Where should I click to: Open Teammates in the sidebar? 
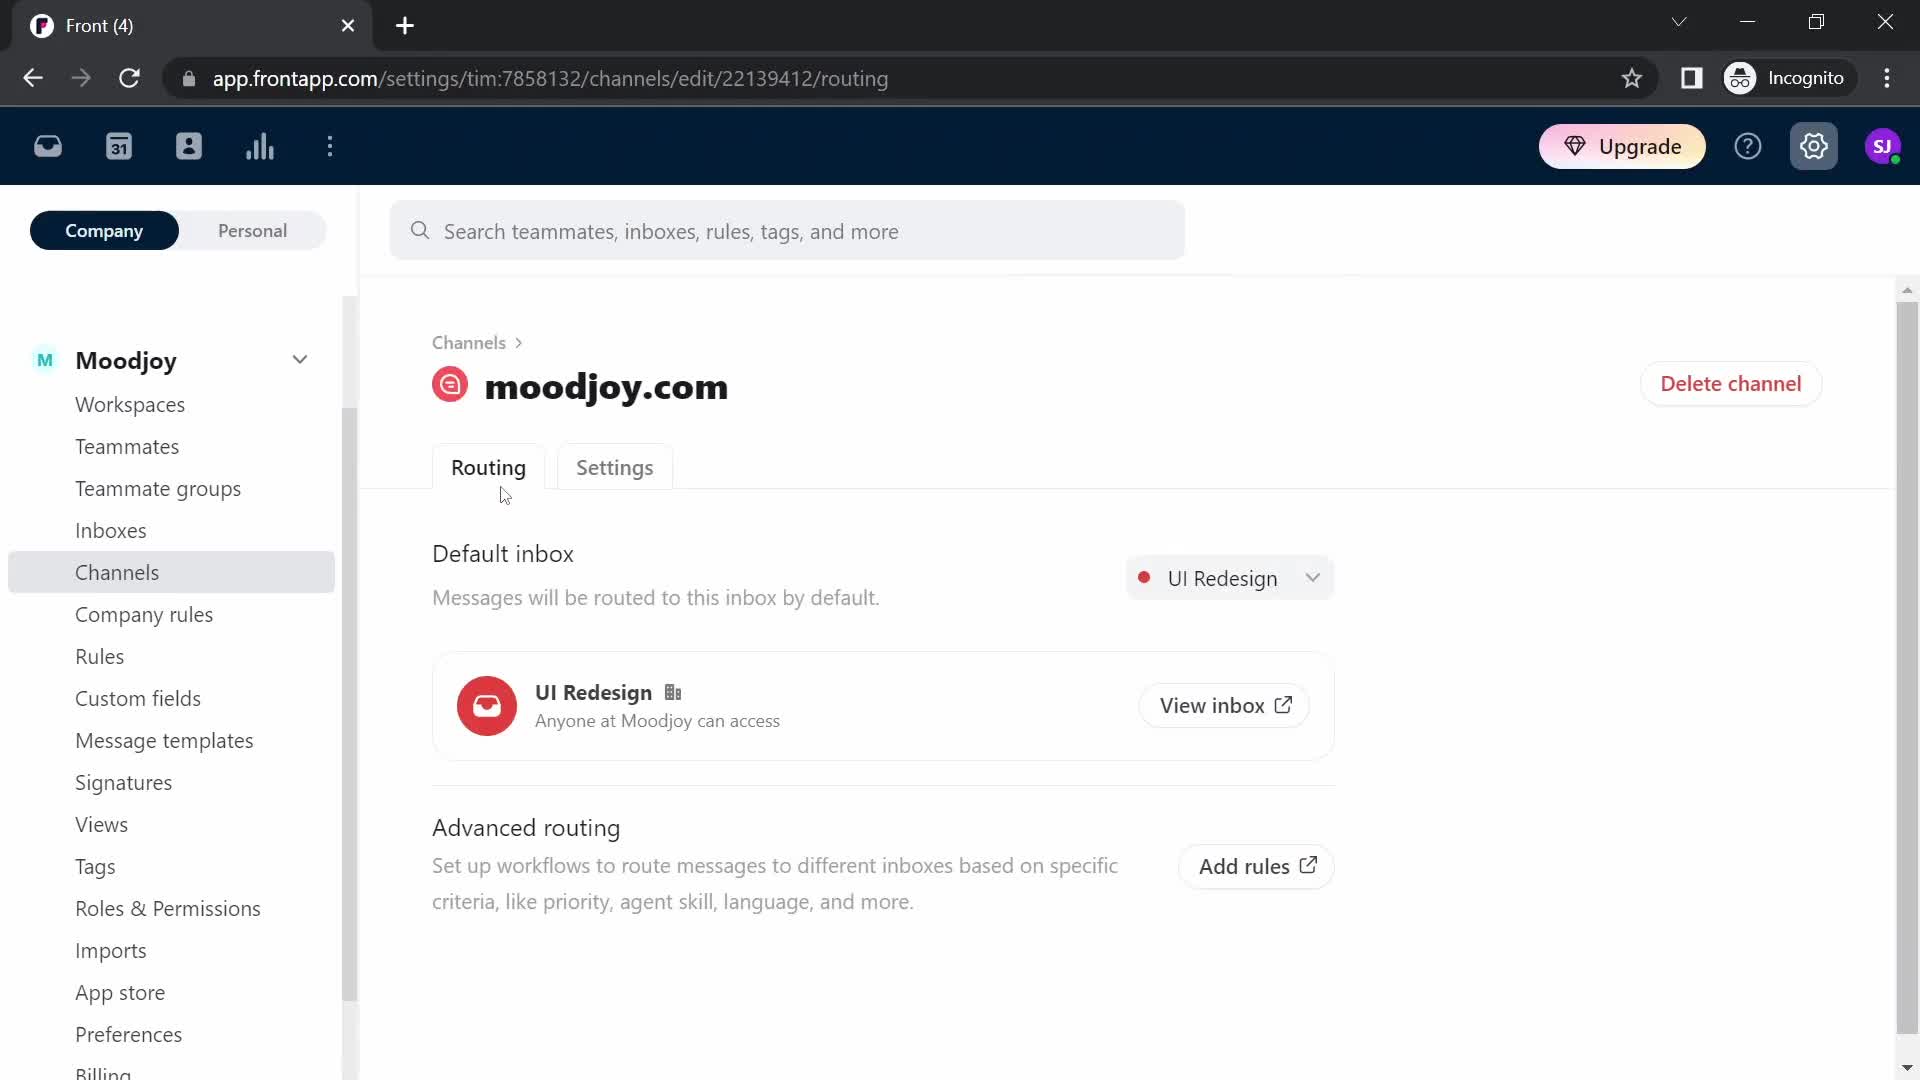127,447
